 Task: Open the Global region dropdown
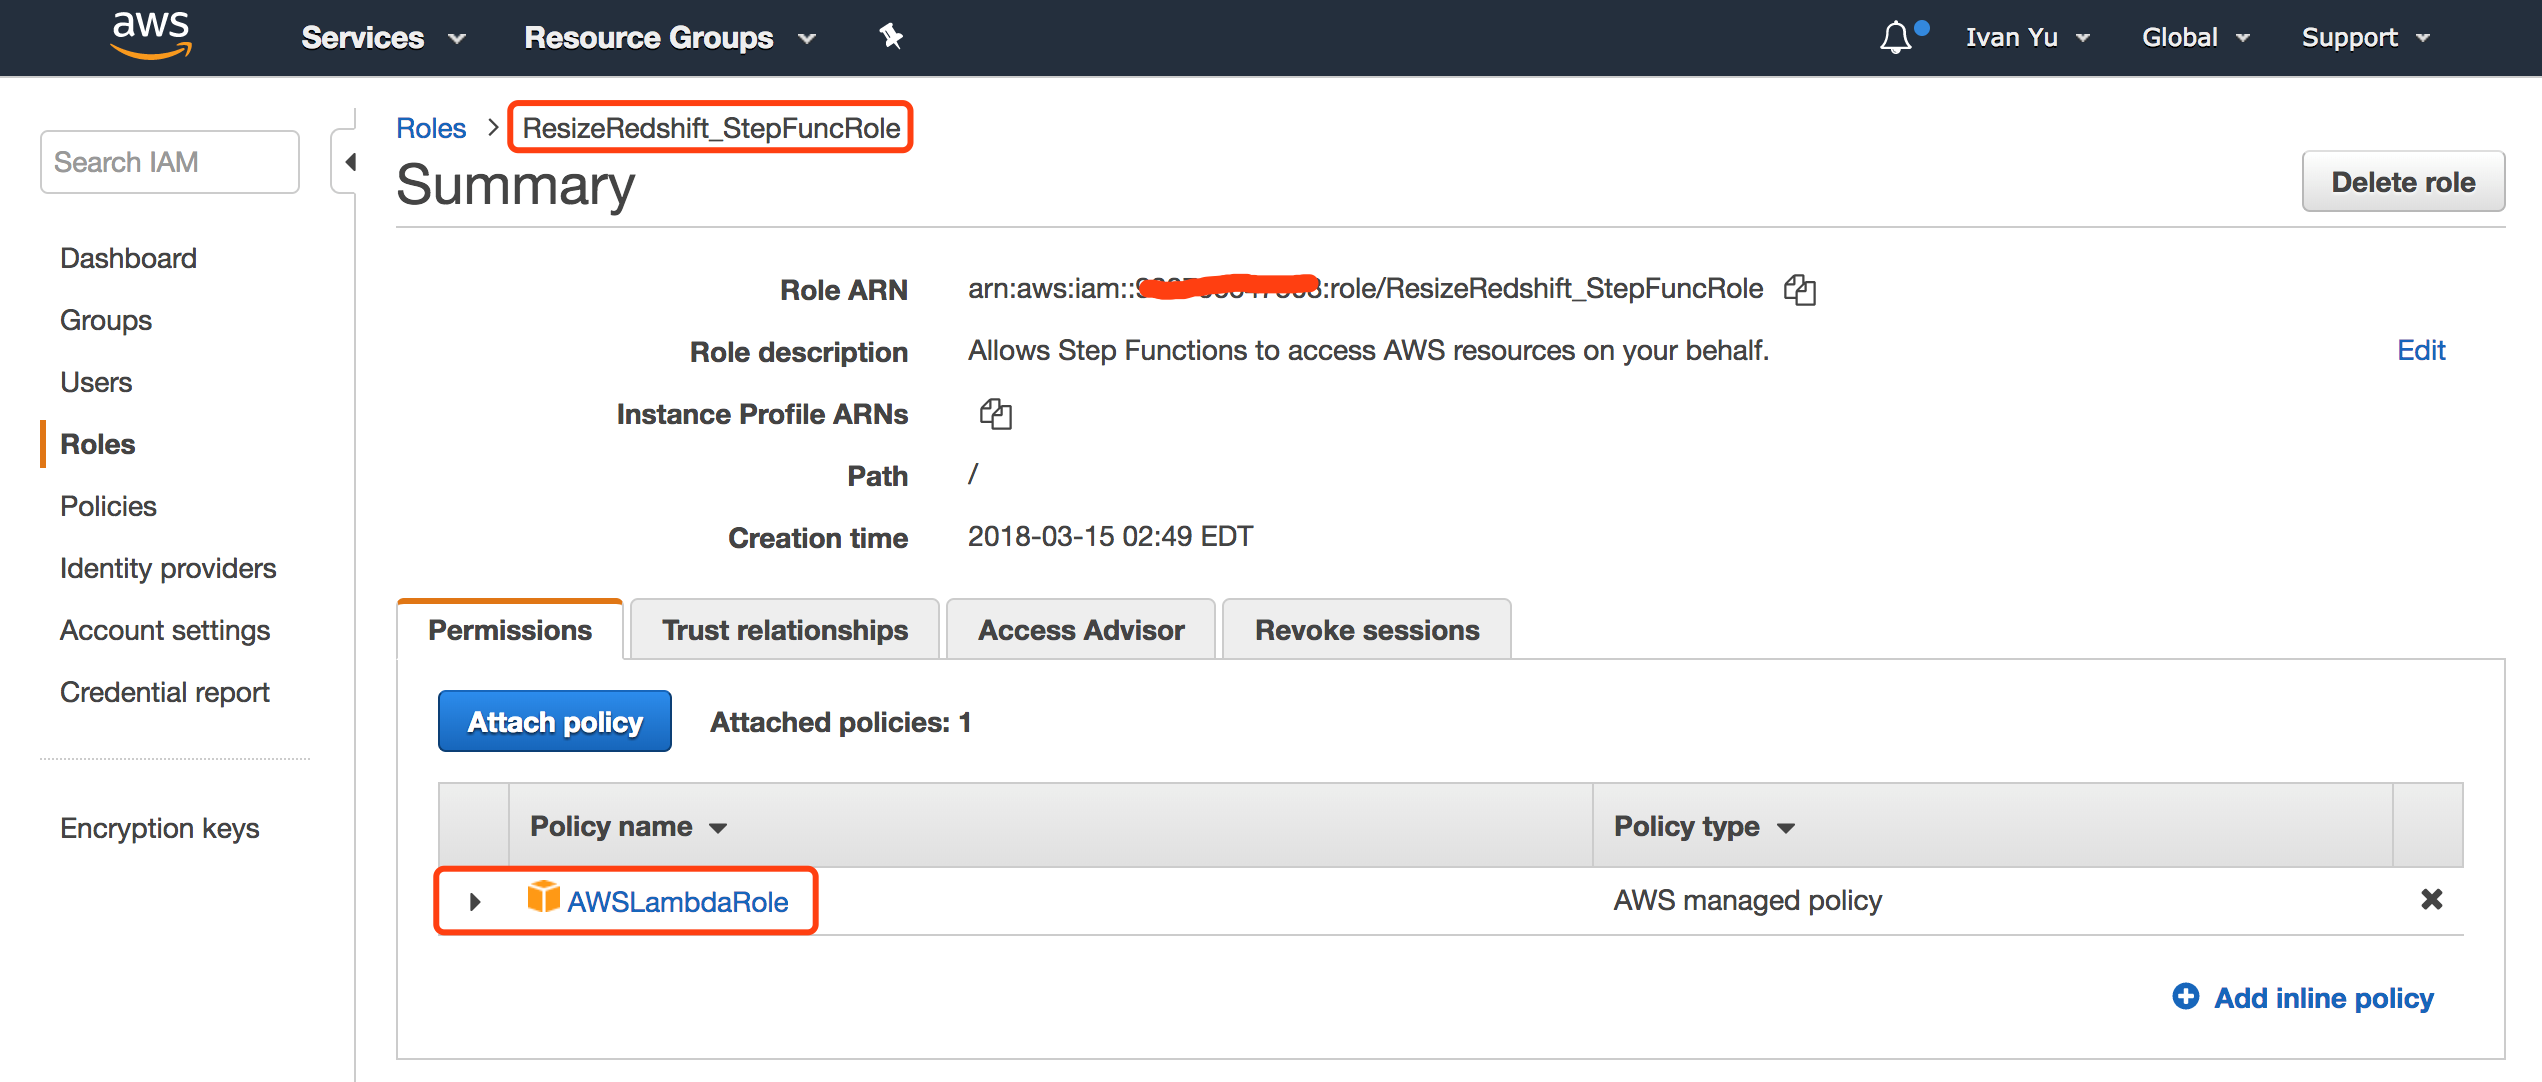coord(2195,38)
